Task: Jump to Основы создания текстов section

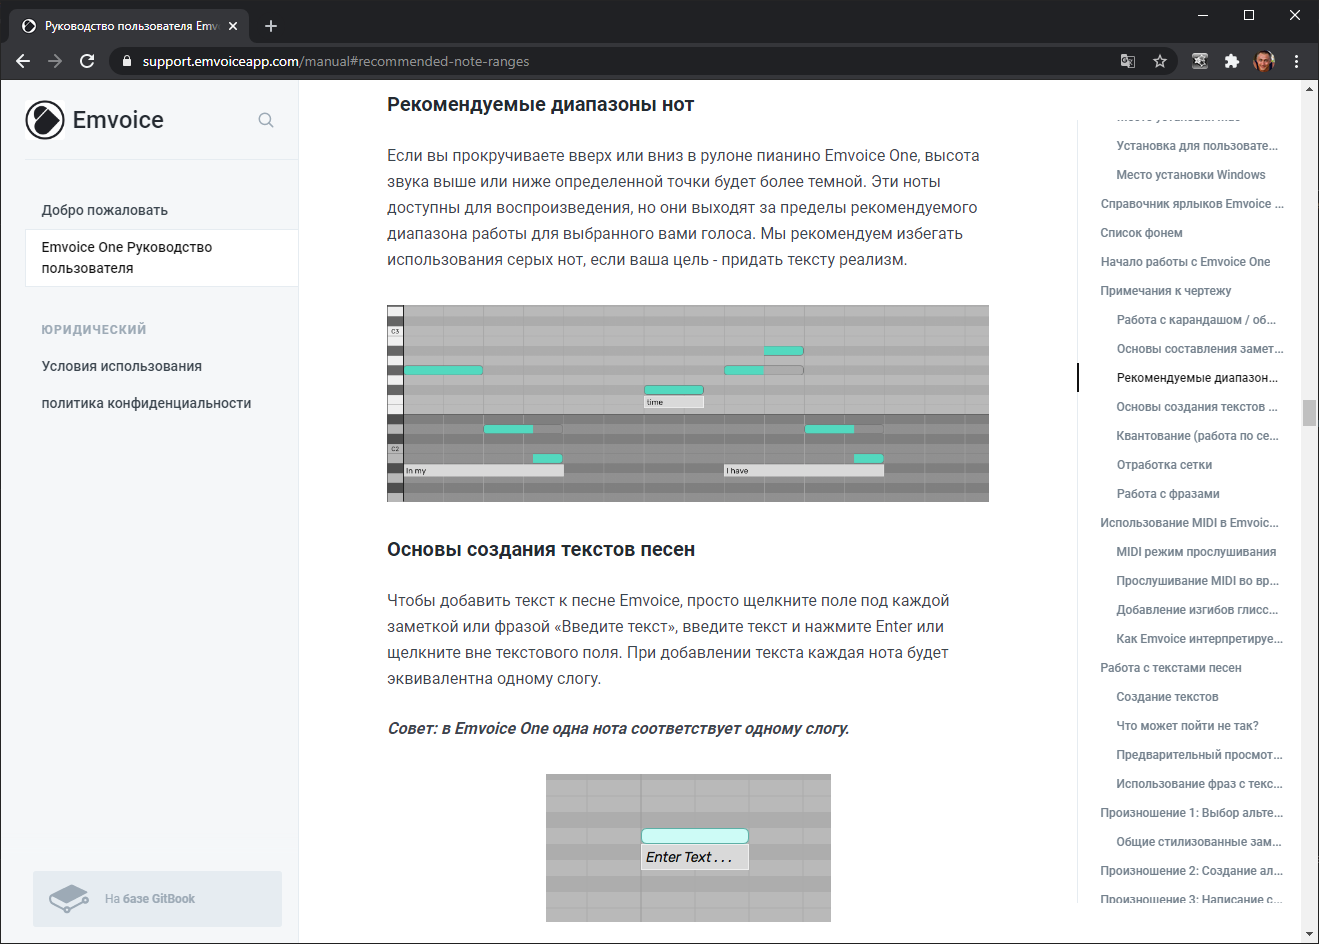Action: 1197,407
